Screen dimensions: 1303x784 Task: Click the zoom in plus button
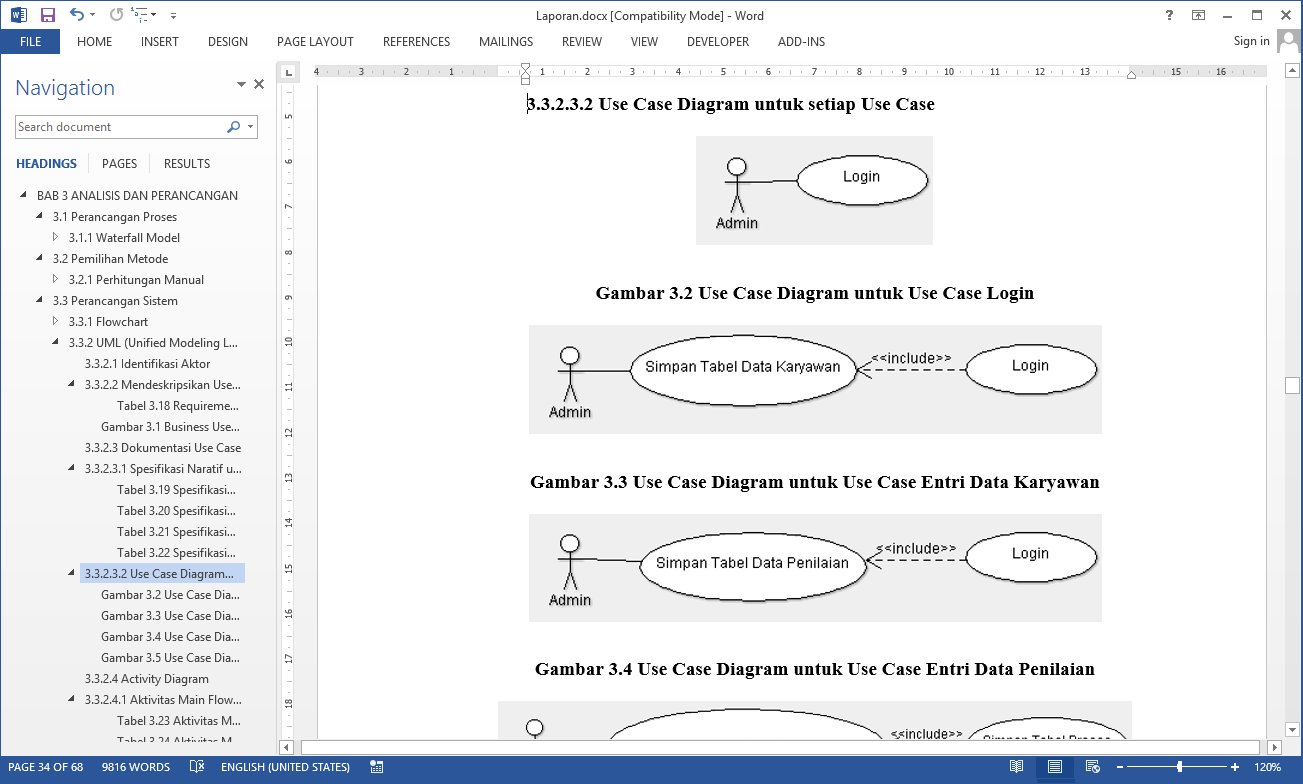(1235, 767)
